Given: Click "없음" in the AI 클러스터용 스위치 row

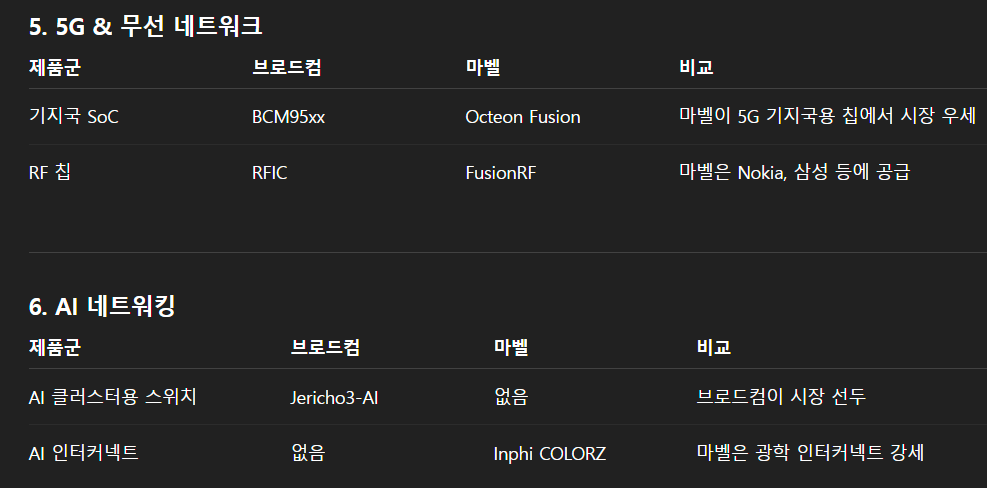Looking at the screenshot, I should tap(510, 398).
